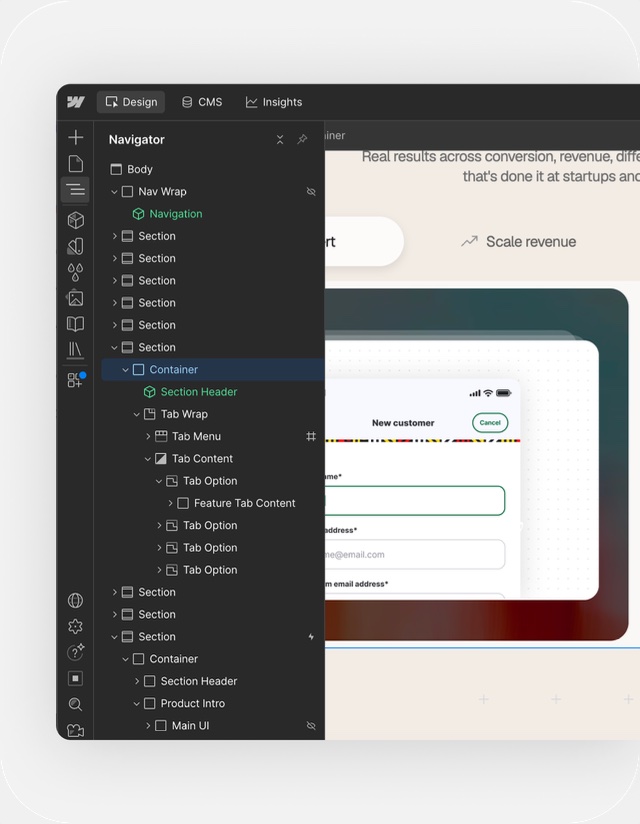This screenshot has width=640, height=824.
Task: Collapse the Tab Wrap chevron
Action: coord(137,414)
